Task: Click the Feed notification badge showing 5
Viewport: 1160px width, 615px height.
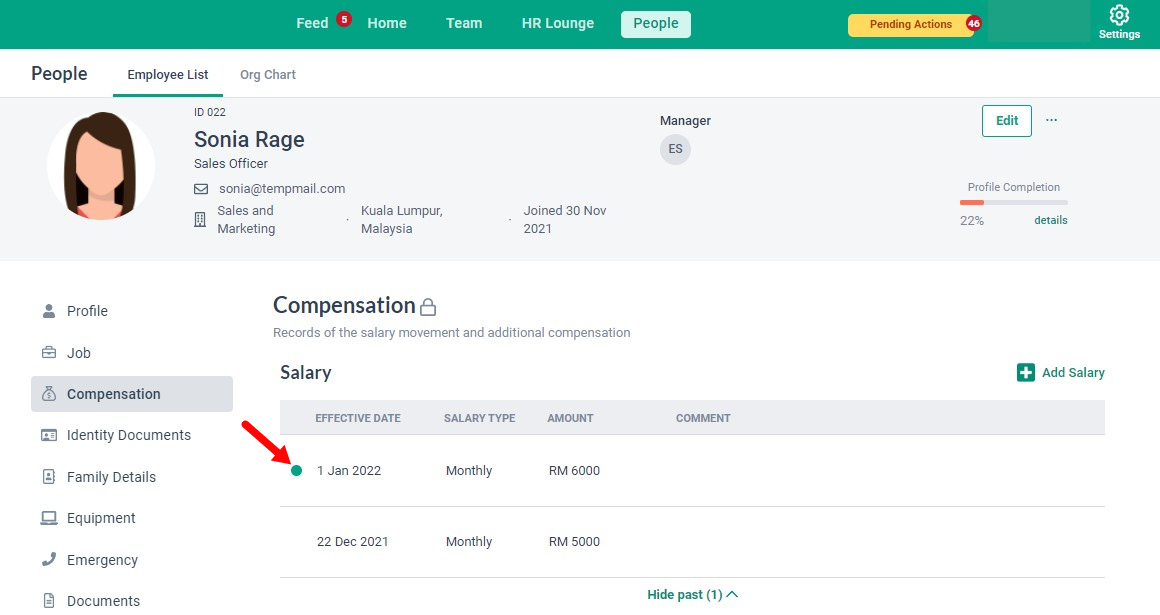Action: 344,19
